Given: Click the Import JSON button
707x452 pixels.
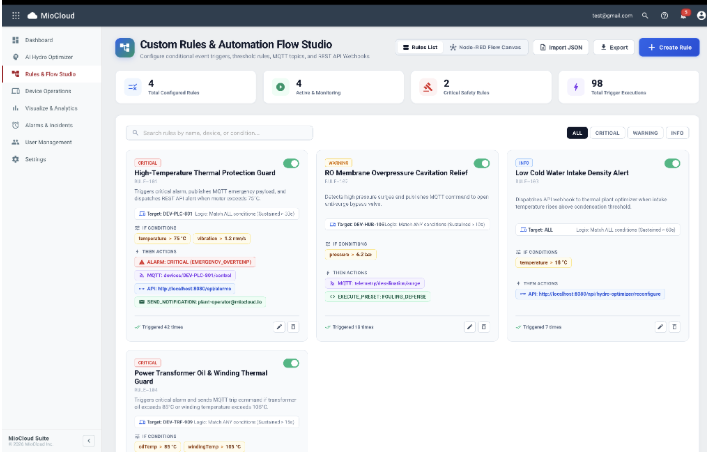Looking at the screenshot, I should pyautogui.click(x=561, y=47).
